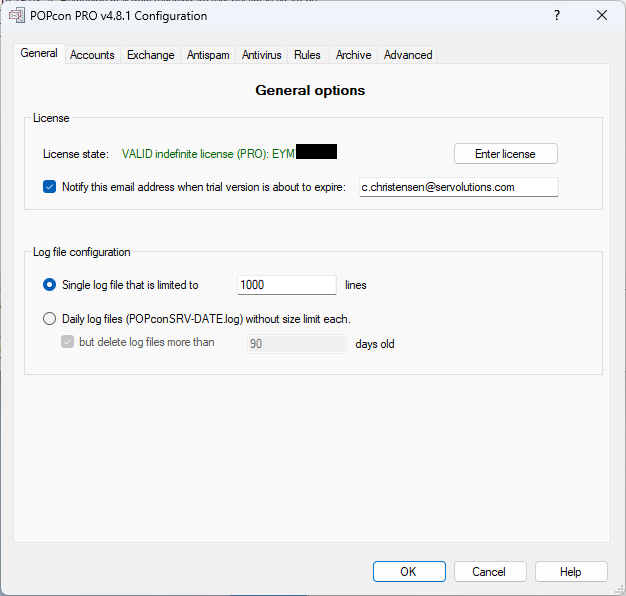
Task: Click the POPcon app icon in title bar
Action: click(16, 16)
